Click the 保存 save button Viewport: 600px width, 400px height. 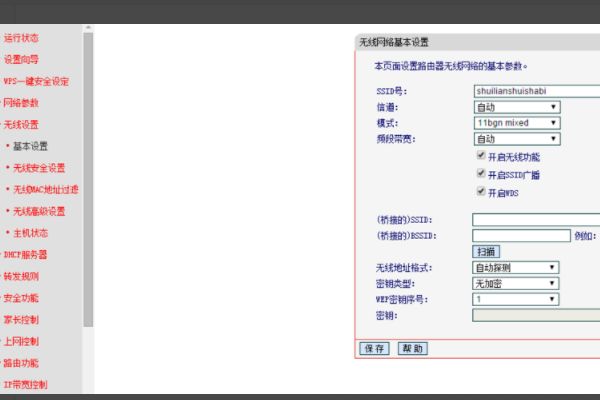click(x=374, y=348)
